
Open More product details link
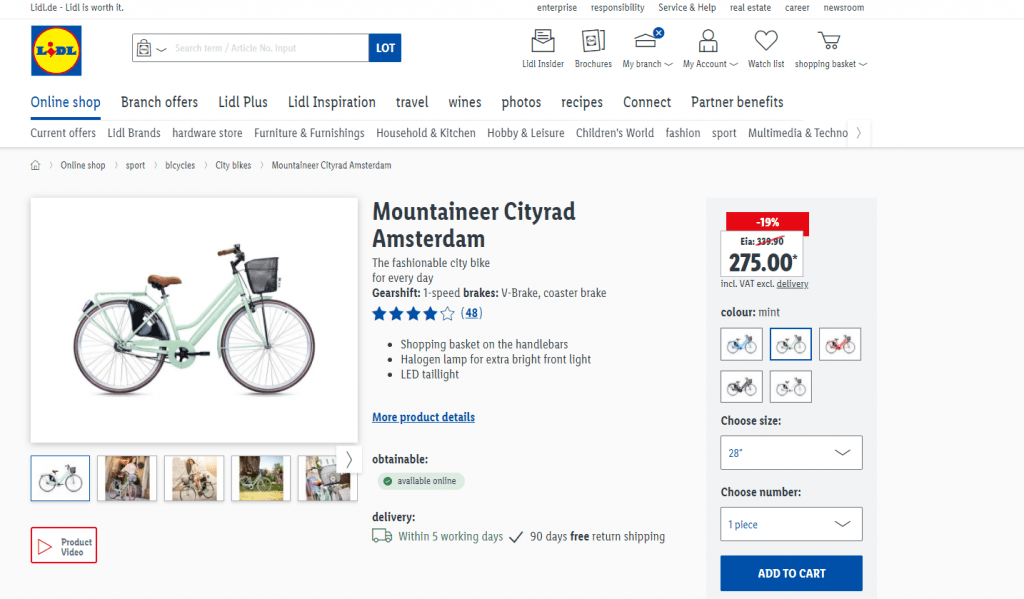(x=423, y=416)
